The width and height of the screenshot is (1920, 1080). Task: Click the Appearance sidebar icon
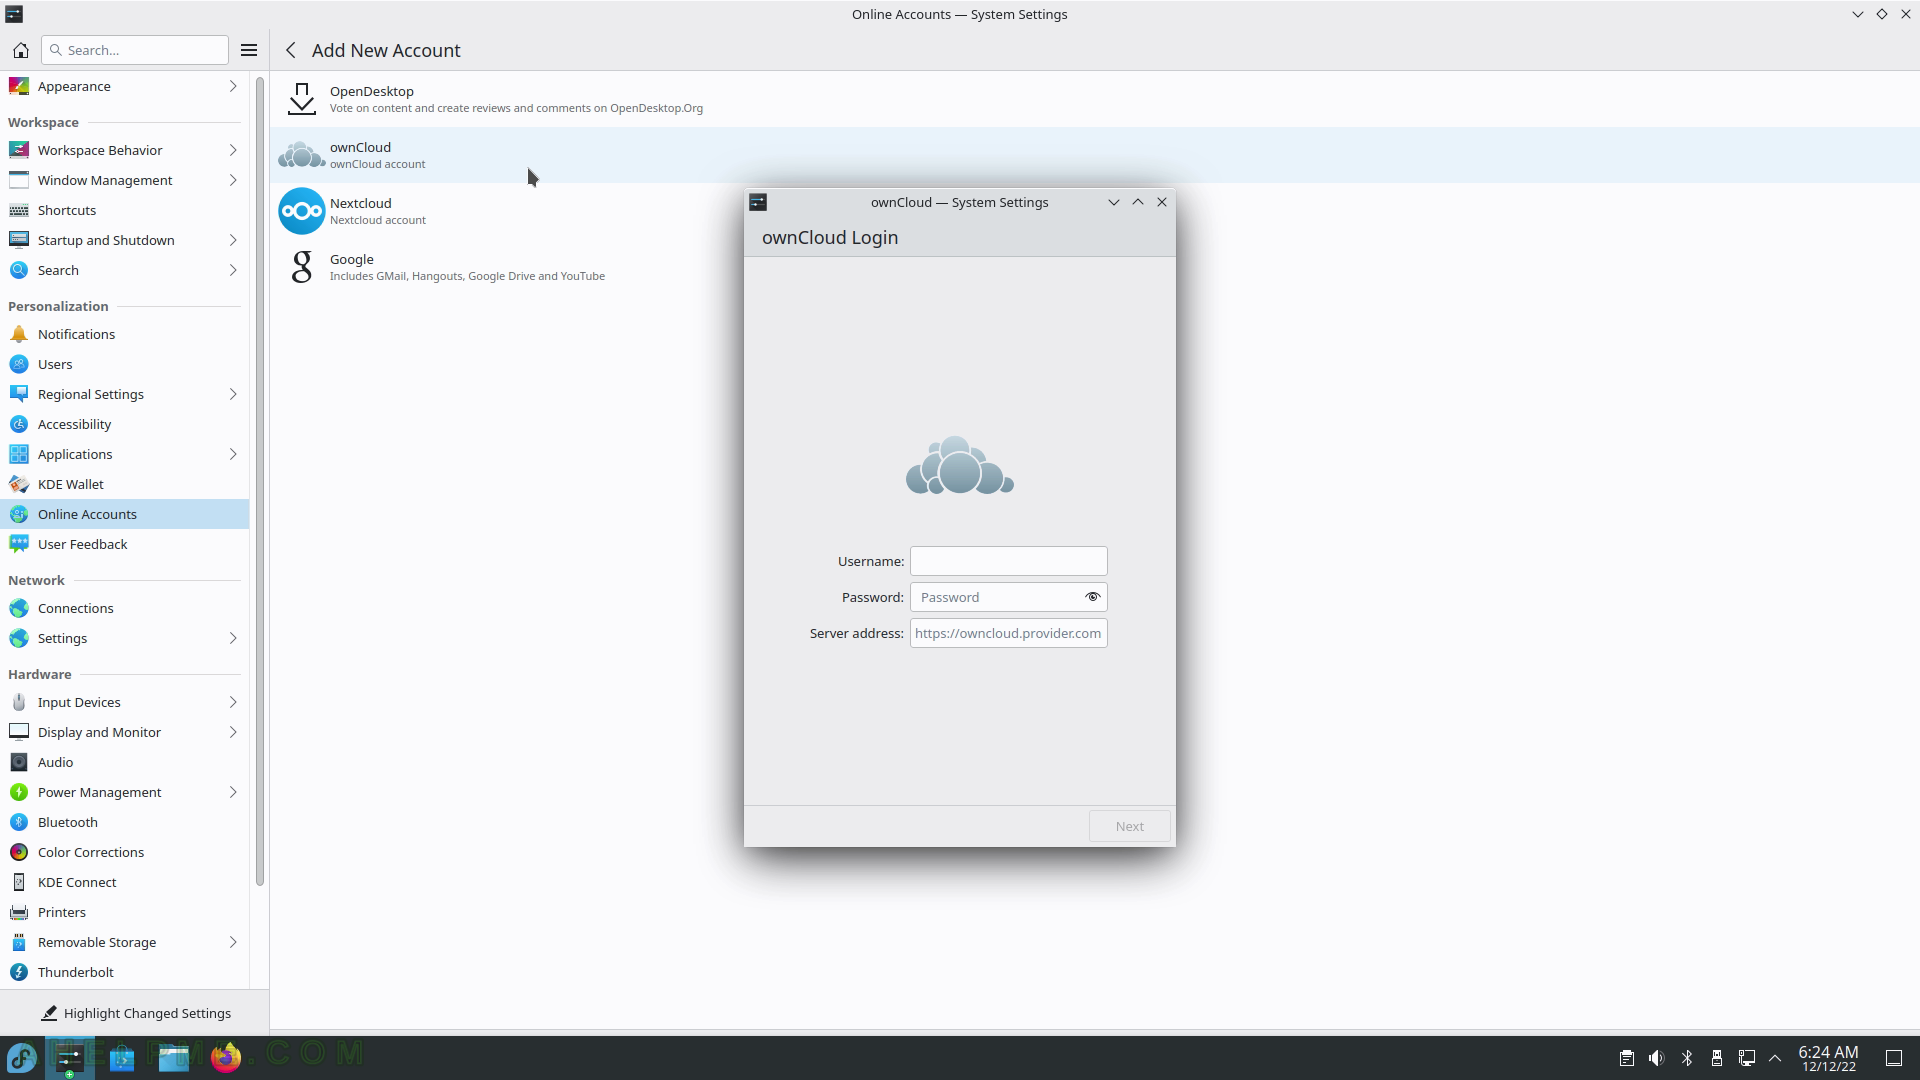[19, 86]
